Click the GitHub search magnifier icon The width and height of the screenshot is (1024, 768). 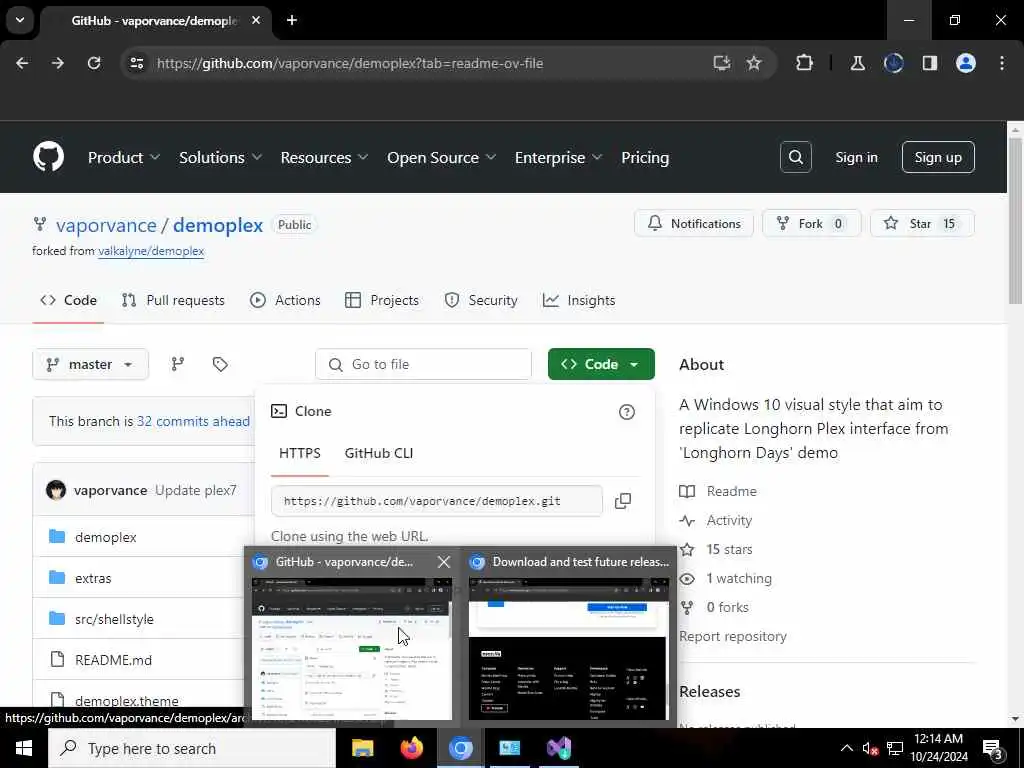795,157
